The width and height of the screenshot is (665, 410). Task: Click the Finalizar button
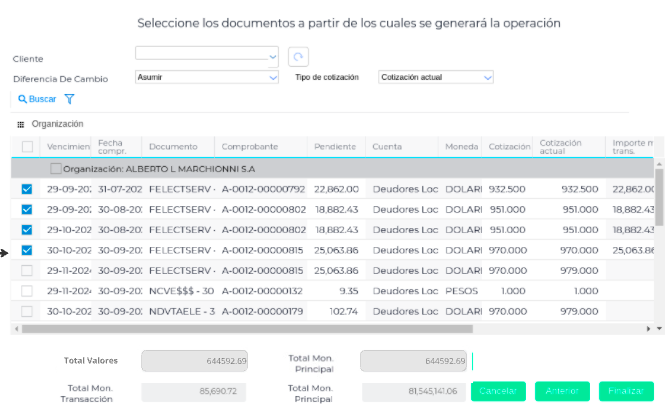click(626, 391)
